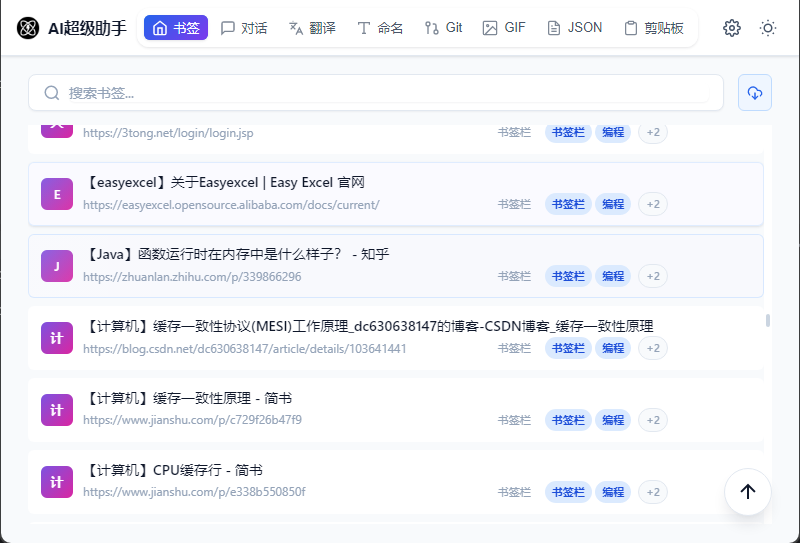Open the CPU缓存行 - 简书 bookmark

point(173,470)
